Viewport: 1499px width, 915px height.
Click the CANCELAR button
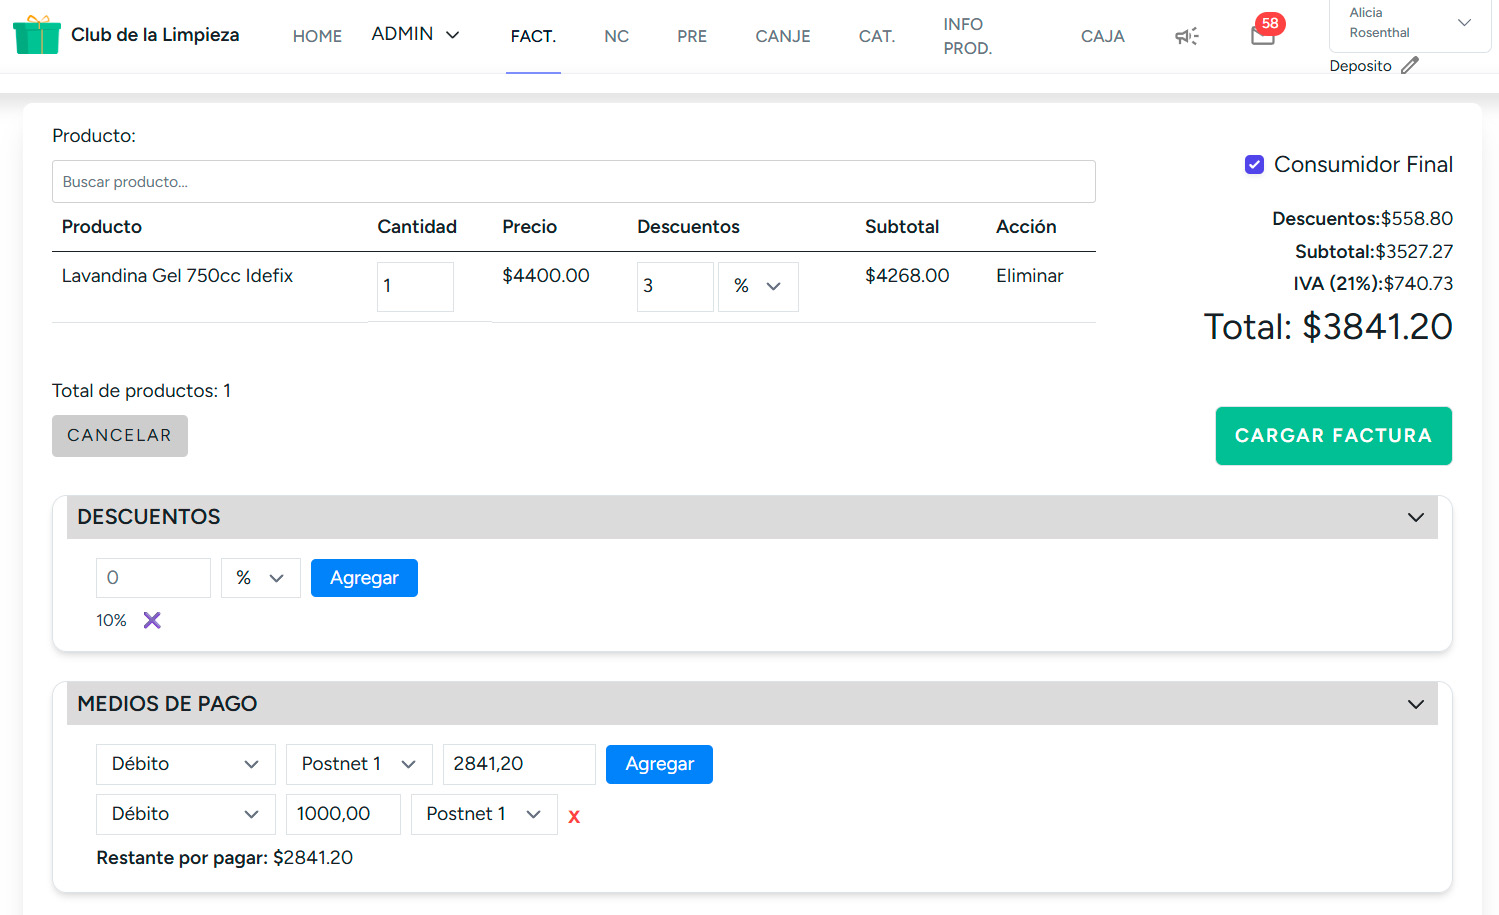[x=120, y=436]
